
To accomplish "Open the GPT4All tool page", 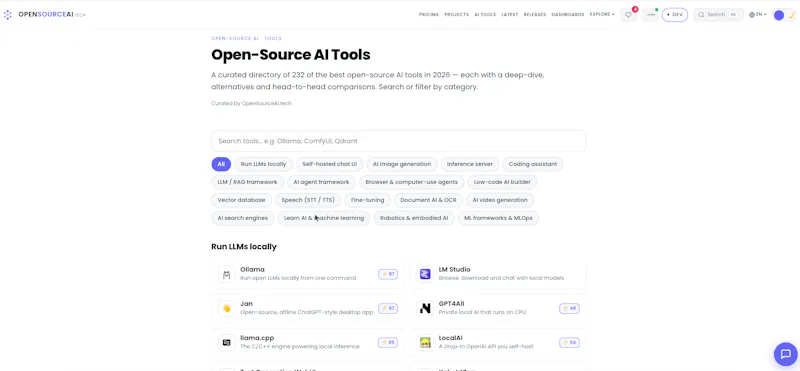I will 498,308.
